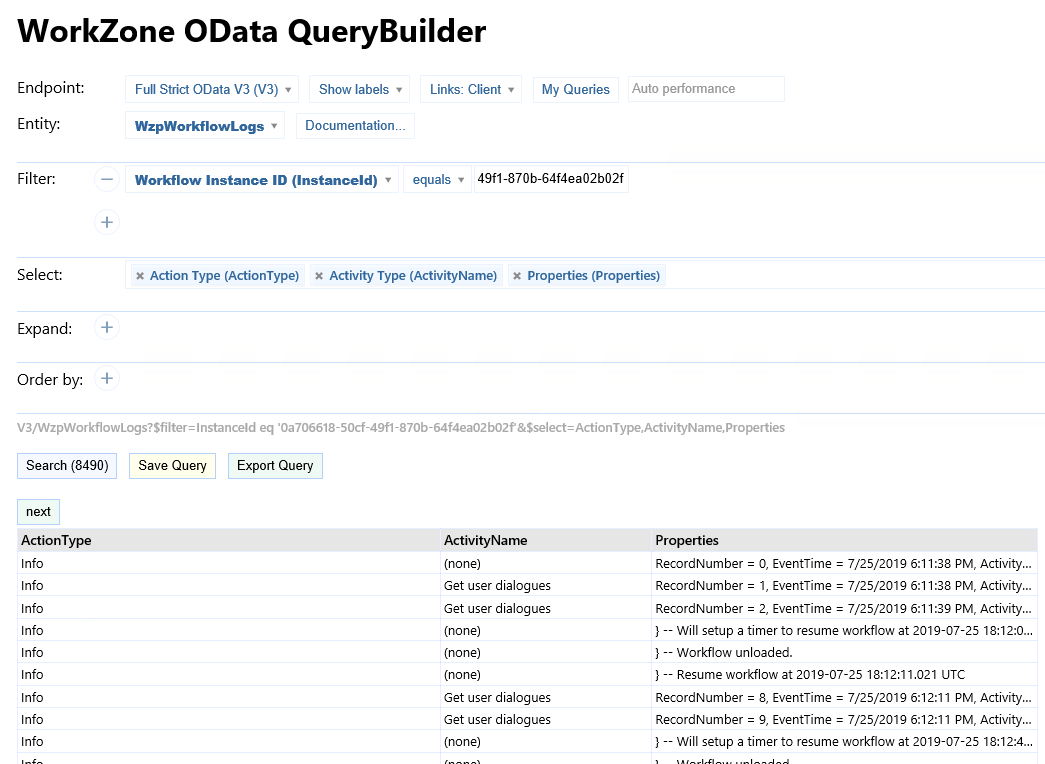This screenshot has height=764, width=1045.
Task: Open the Show labels dropdown
Action: 359,90
